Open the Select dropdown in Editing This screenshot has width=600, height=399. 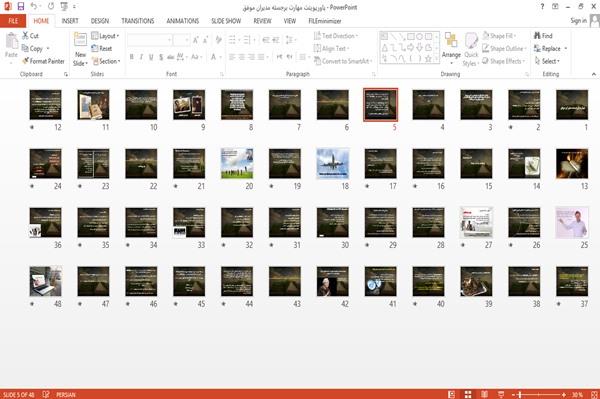pyautogui.click(x=547, y=61)
